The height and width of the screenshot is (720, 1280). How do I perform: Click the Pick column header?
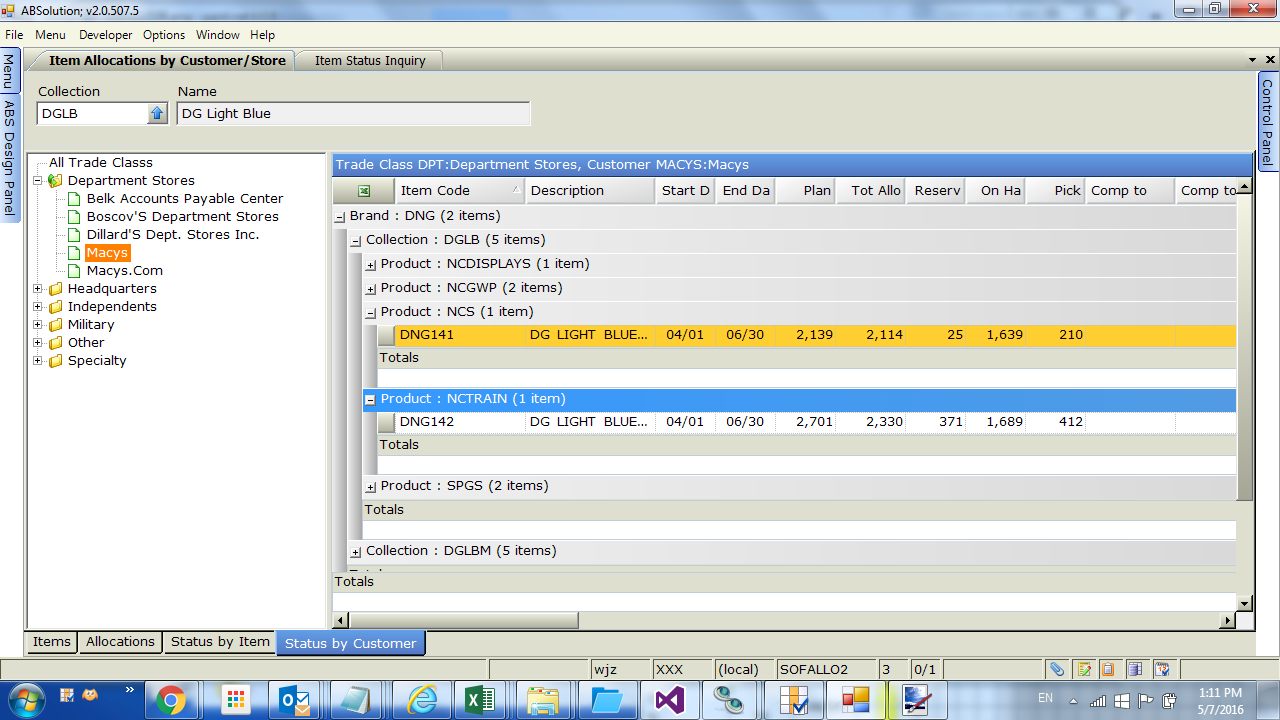1055,191
